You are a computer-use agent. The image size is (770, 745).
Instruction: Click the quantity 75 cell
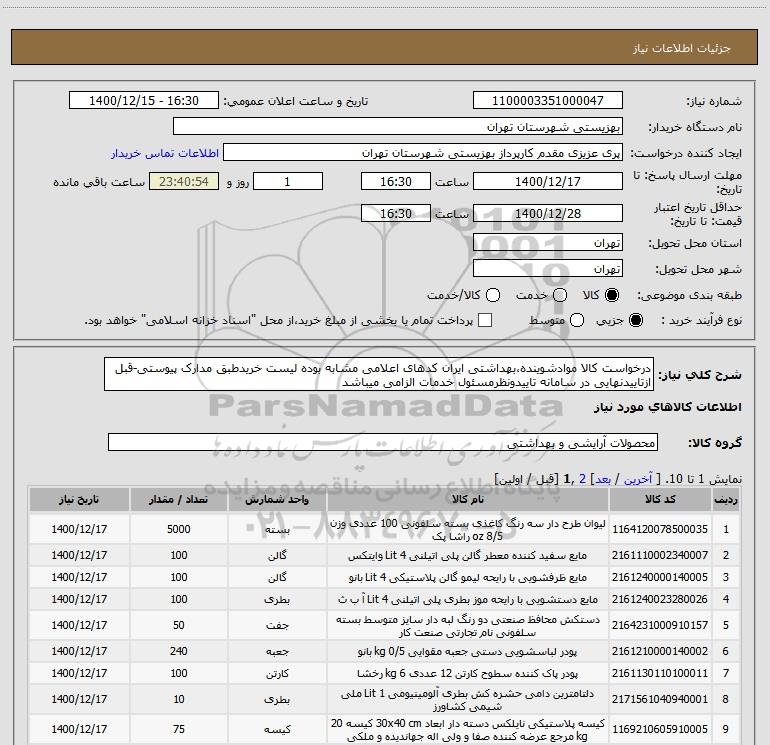coord(178,729)
